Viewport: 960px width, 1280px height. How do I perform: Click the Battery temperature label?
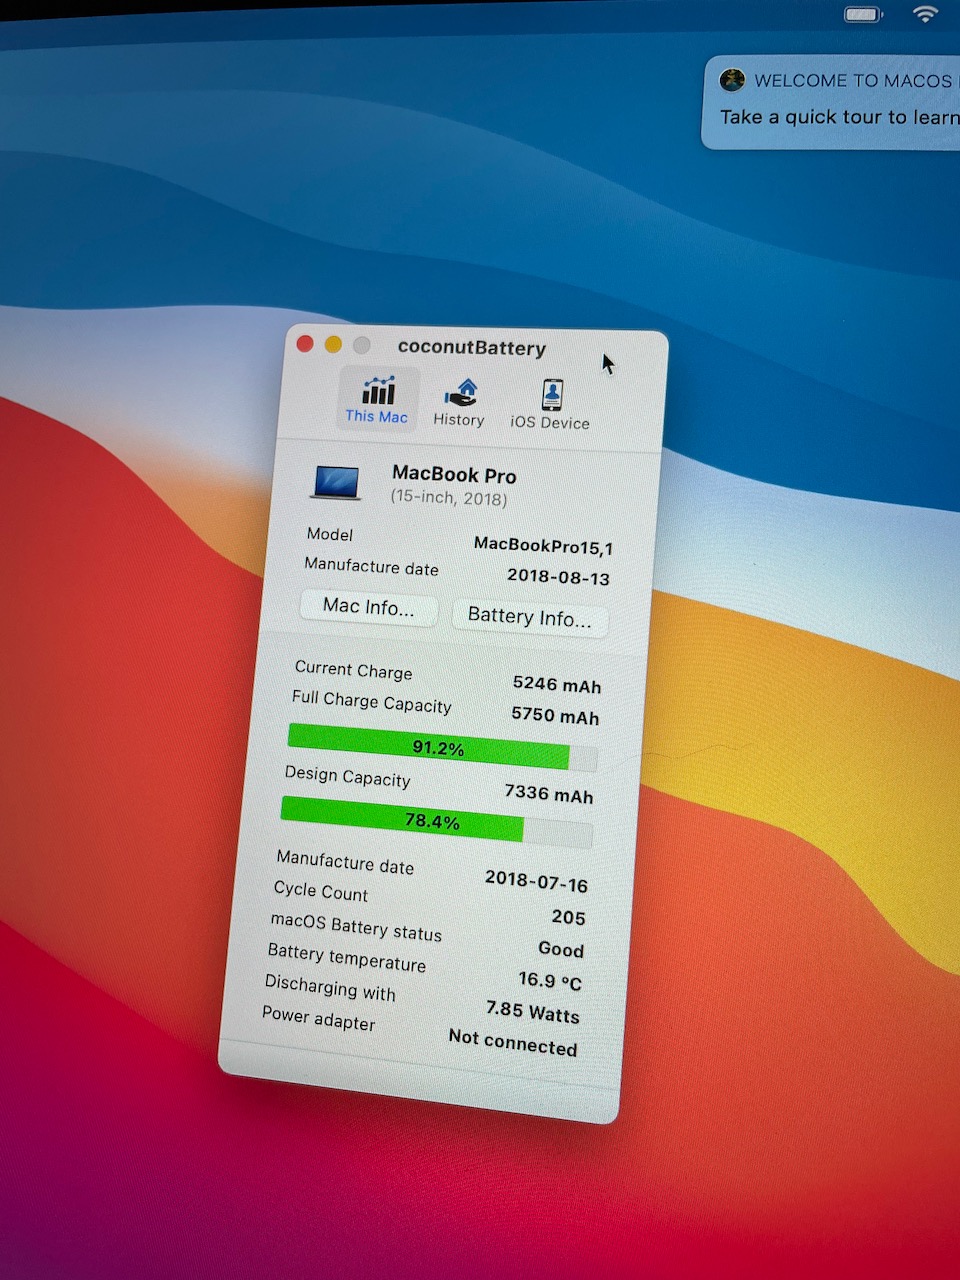[347, 958]
